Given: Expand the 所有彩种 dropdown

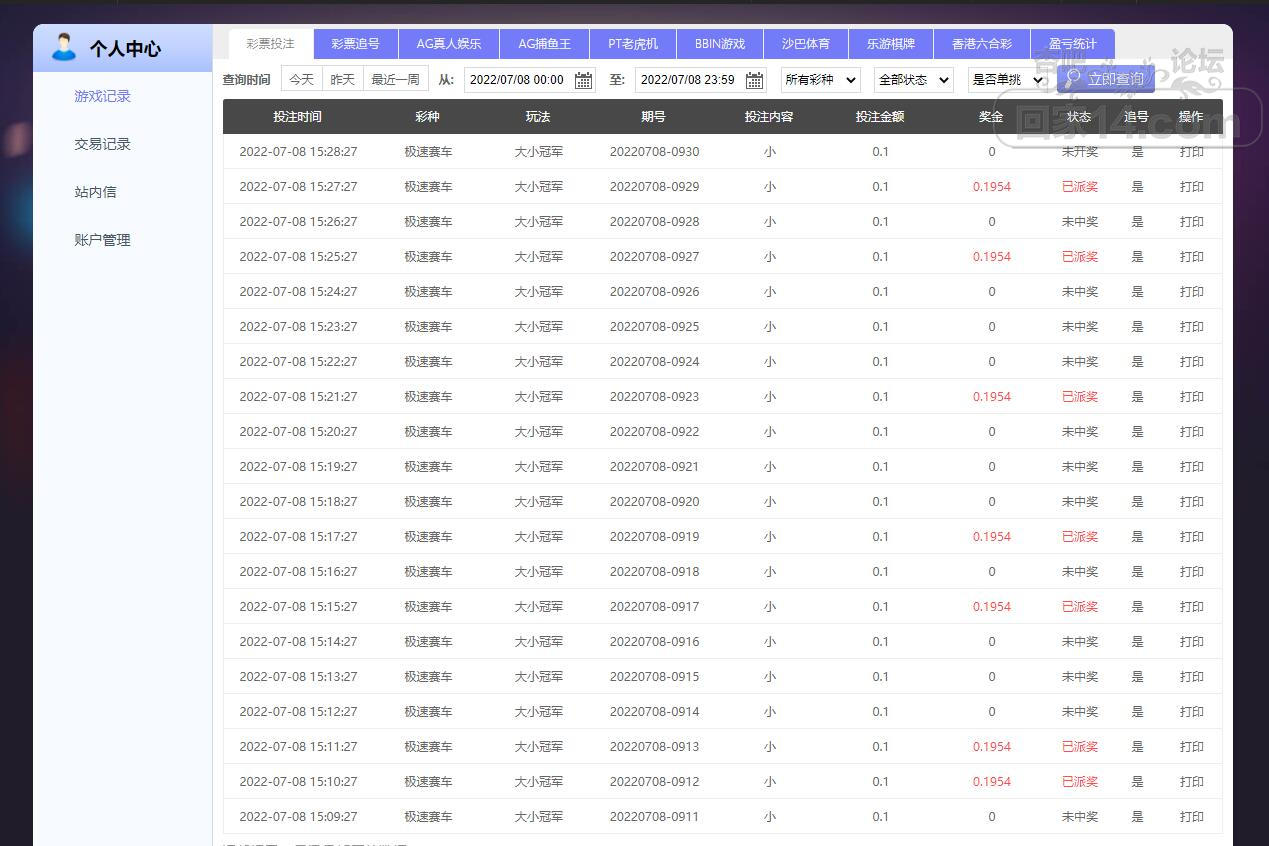Looking at the screenshot, I should click(820, 80).
